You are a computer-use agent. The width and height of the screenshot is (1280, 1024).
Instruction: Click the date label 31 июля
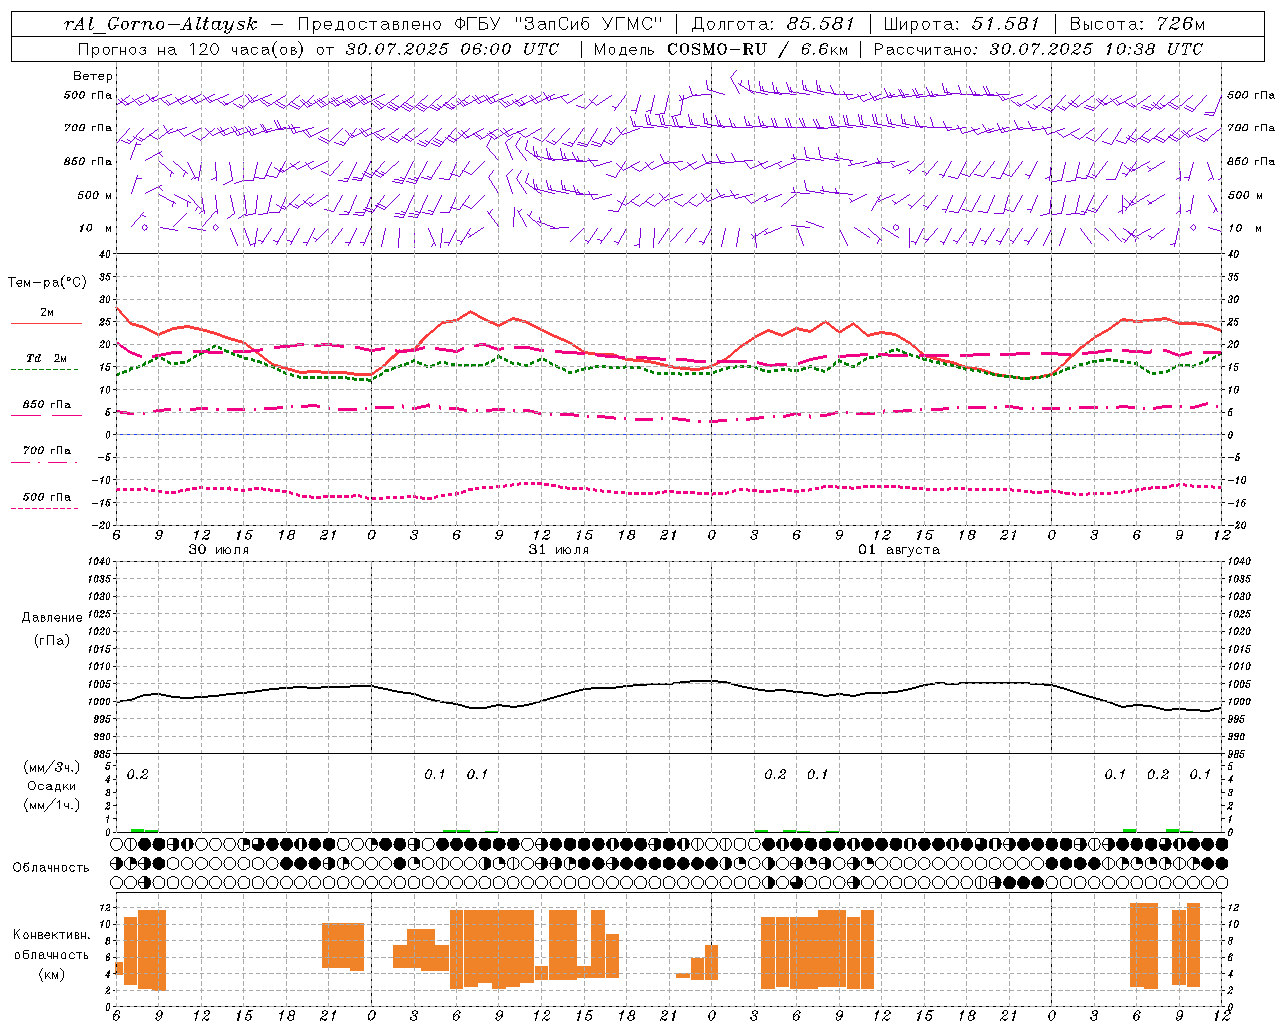coord(559,550)
